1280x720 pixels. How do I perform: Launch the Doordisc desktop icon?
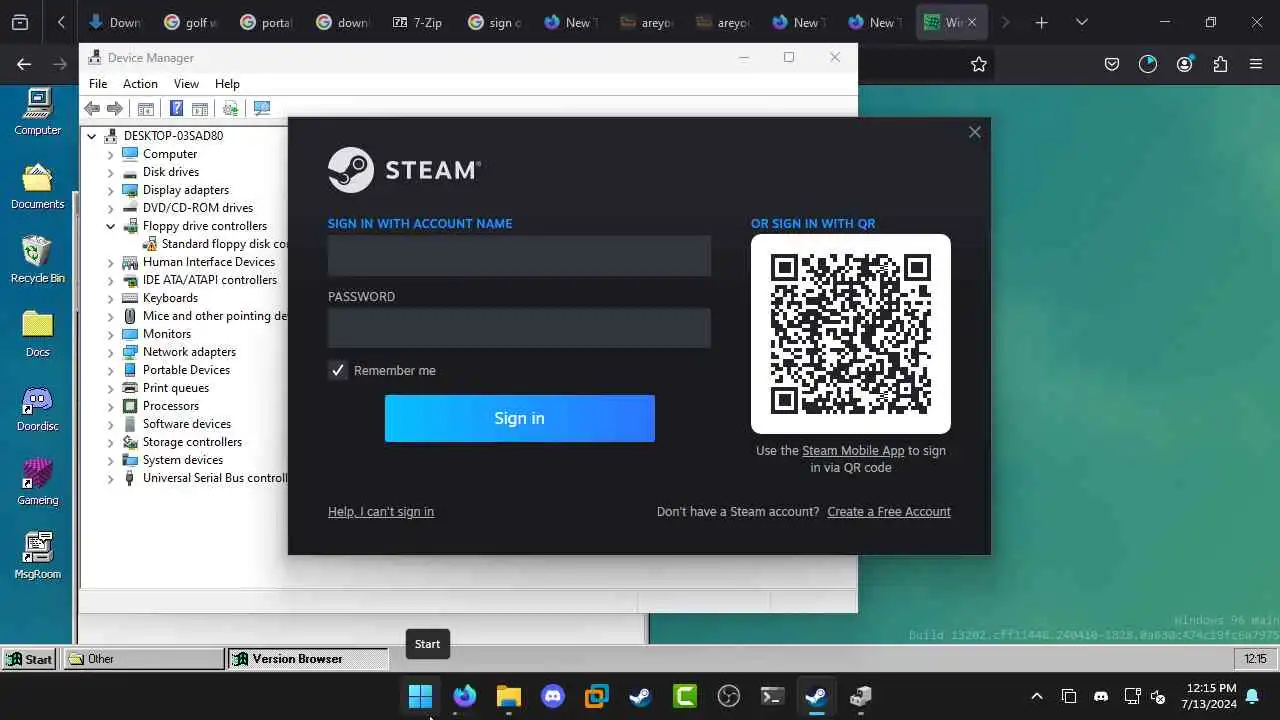38,408
